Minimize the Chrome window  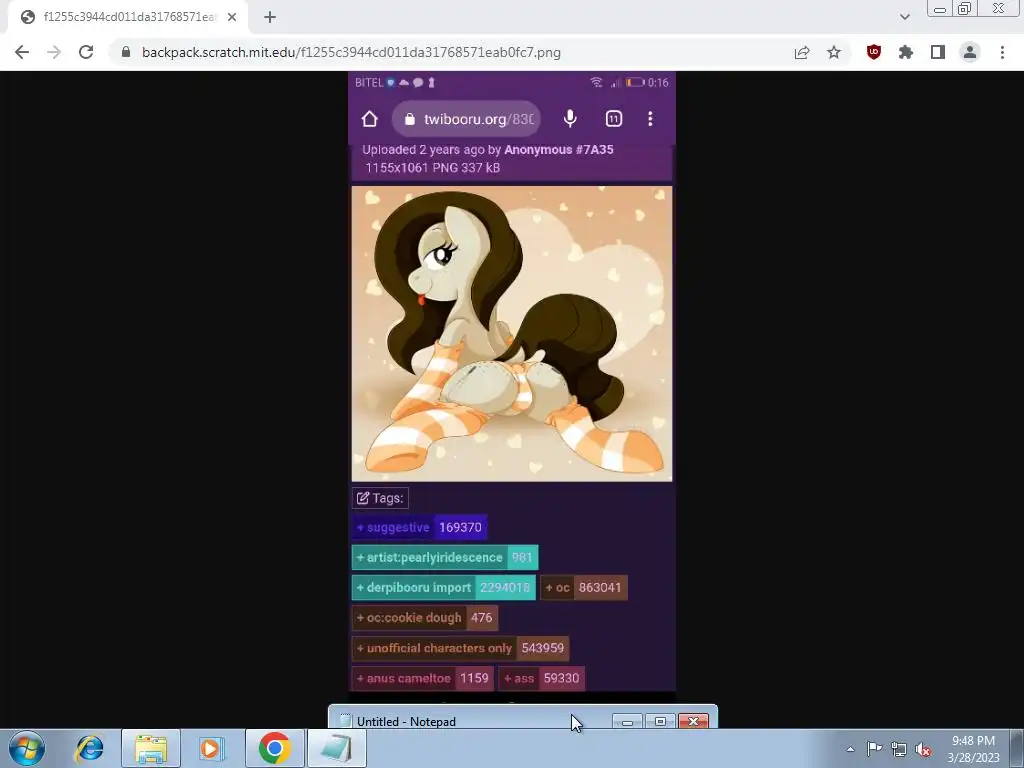pos(940,9)
